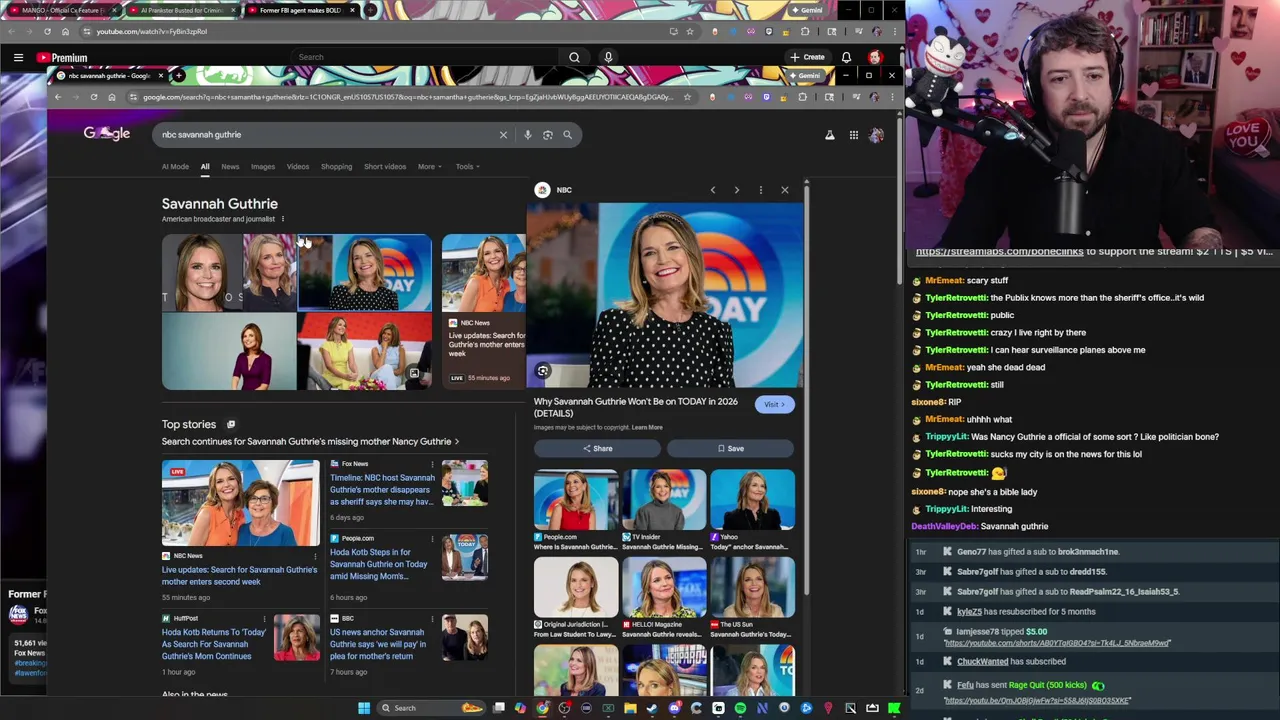
Task: Expand Search continues for Savannah Guthrie headline
Action: (310, 442)
